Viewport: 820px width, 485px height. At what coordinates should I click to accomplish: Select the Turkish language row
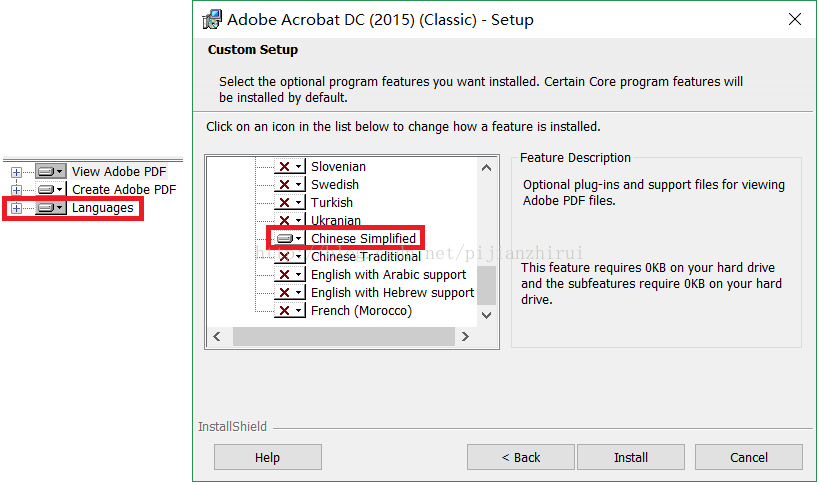coord(332,202)
